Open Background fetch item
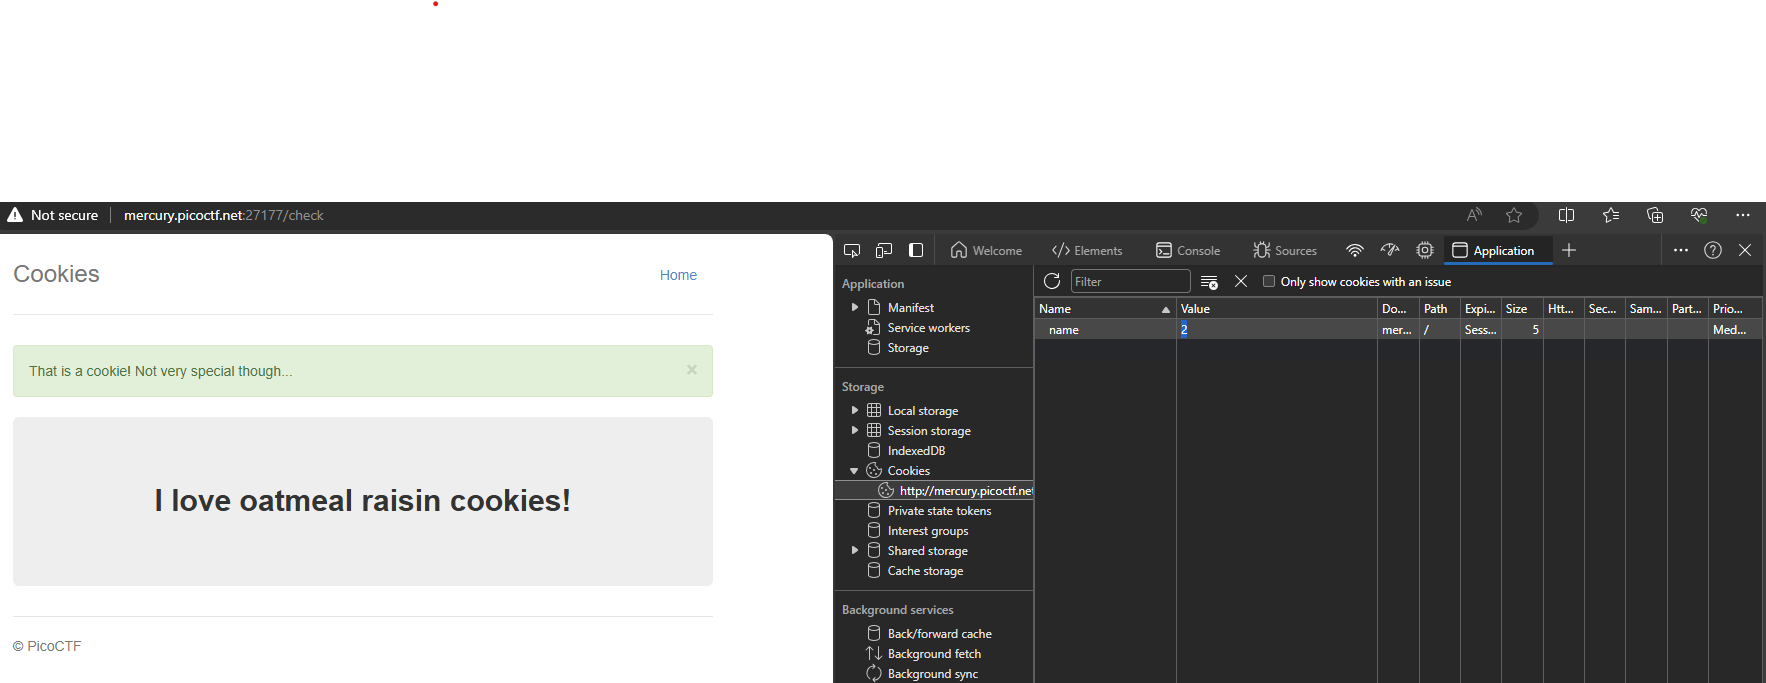 pos(934,654)
